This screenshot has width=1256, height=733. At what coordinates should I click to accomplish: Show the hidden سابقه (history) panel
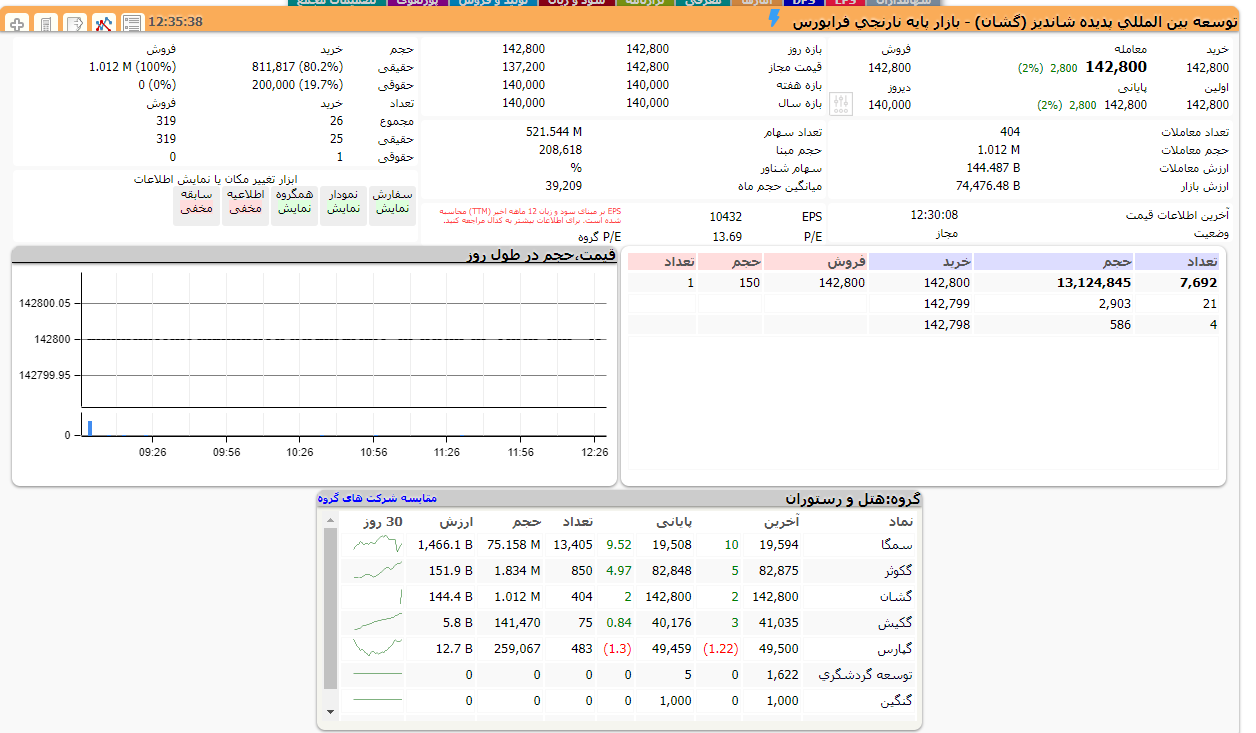(x=196, y=202)
